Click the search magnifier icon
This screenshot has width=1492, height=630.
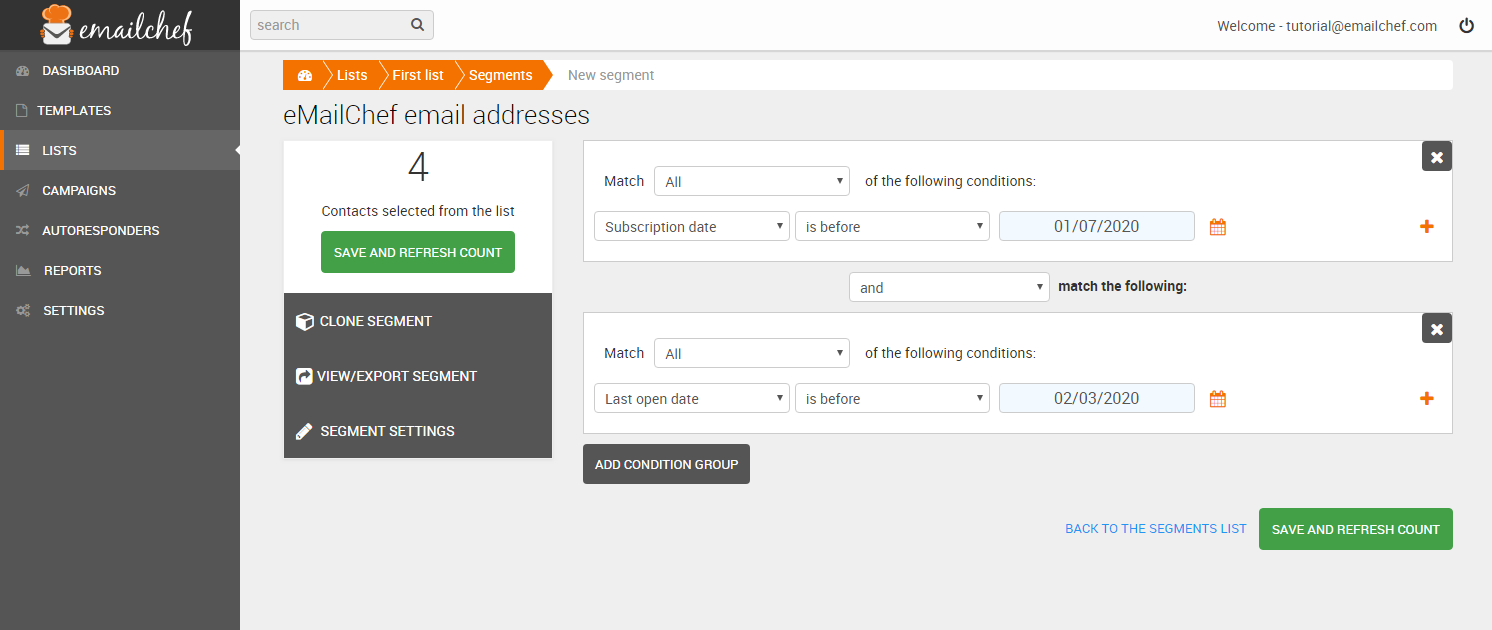pos(417,25)
